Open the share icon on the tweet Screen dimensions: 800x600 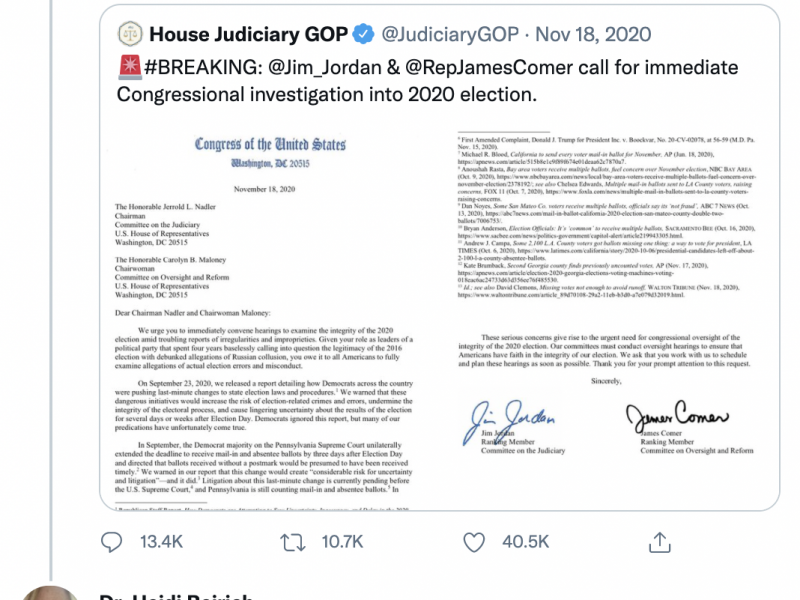coord(659,541)
